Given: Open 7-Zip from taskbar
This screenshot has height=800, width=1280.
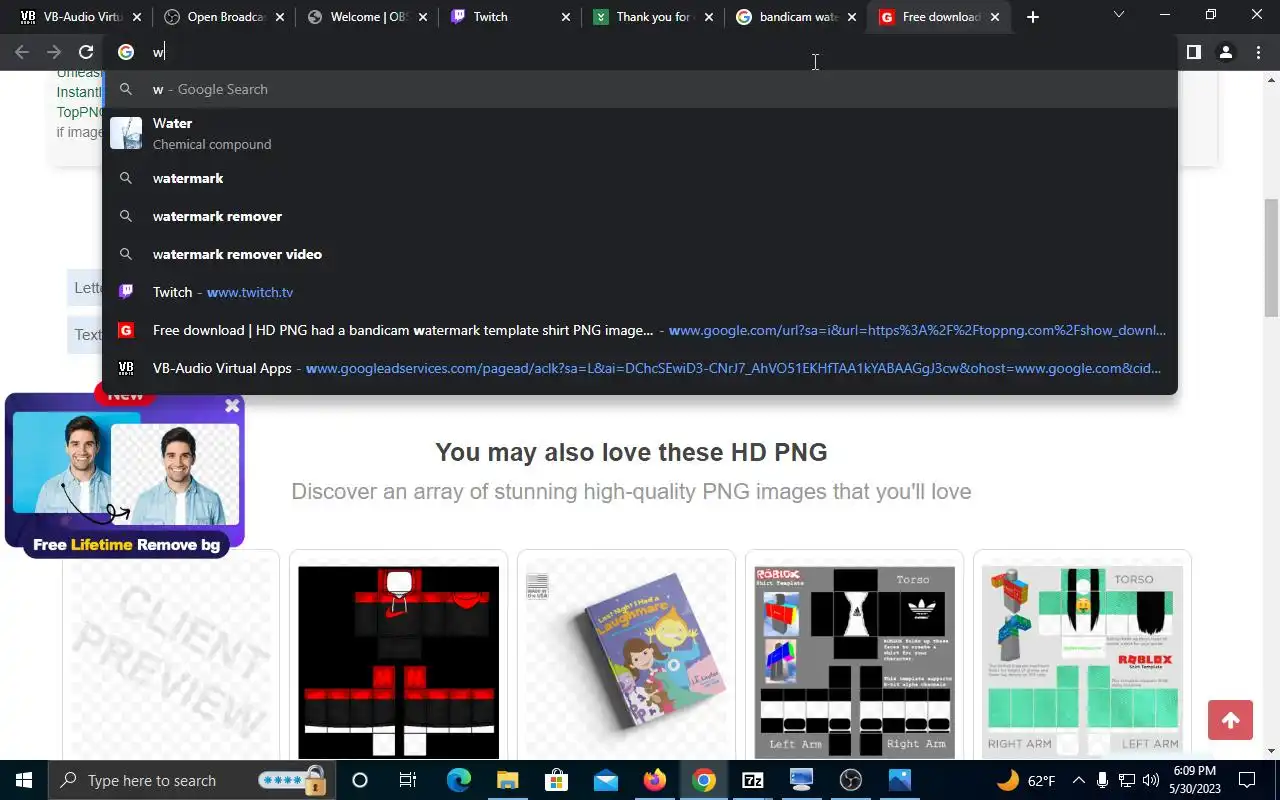Looking at the screenshot, I should click(x=753, y=780).
